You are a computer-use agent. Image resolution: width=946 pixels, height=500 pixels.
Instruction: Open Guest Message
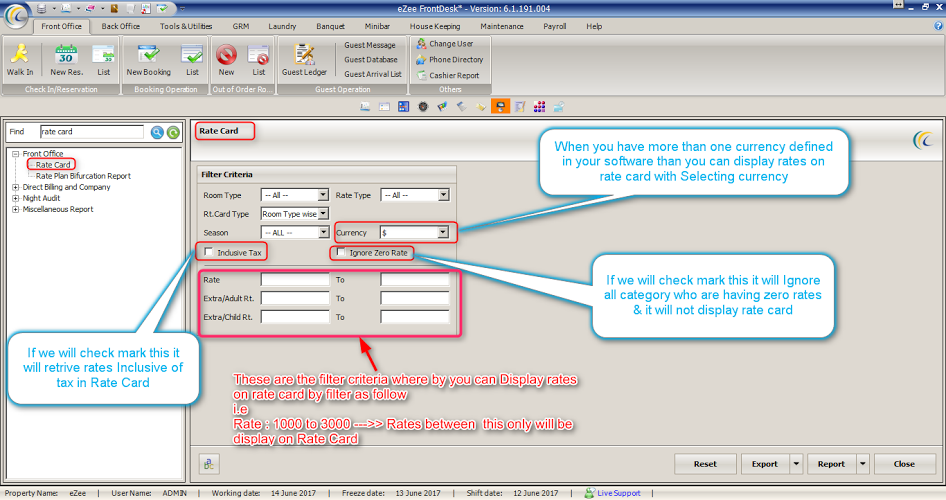370,45
